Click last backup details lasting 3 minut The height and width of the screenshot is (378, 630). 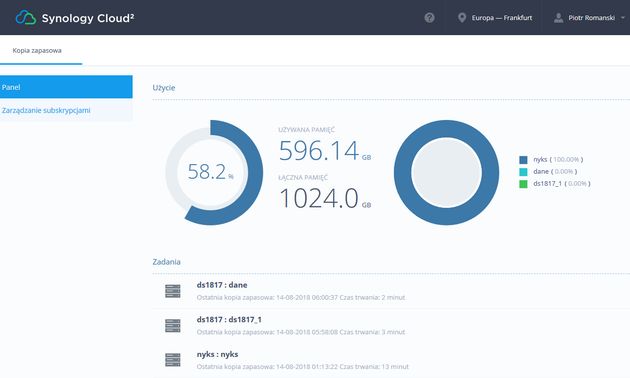coord(301,332)
